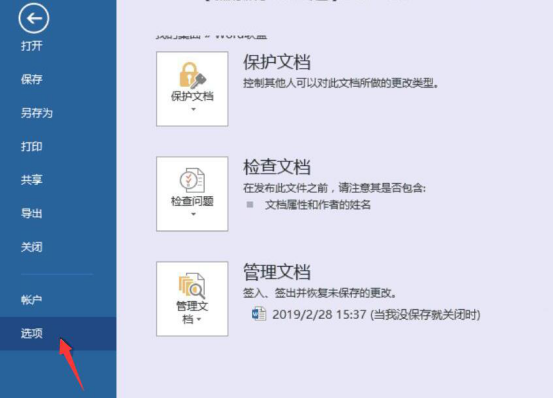Viewport: 554px width, 398px height.
Task: Click the 在发布此文件之前 notice text
Action: pos(334,188)
